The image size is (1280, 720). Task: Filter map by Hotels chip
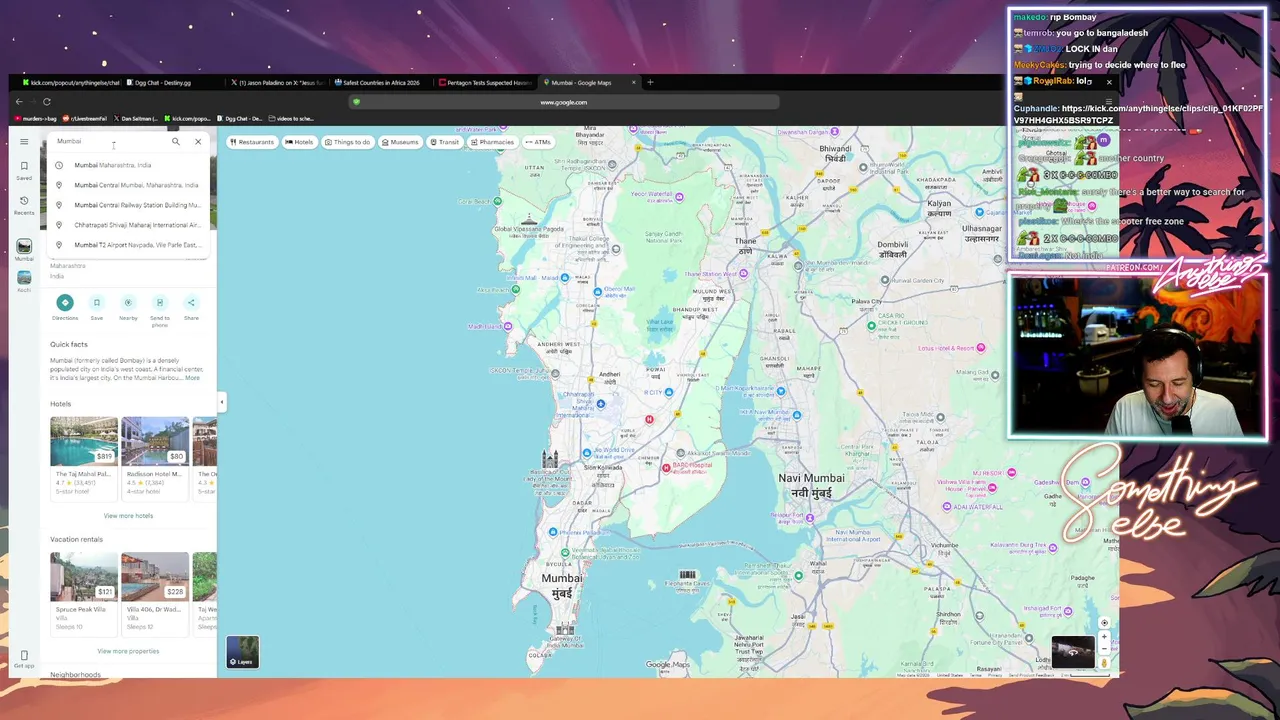pos(299,142)
